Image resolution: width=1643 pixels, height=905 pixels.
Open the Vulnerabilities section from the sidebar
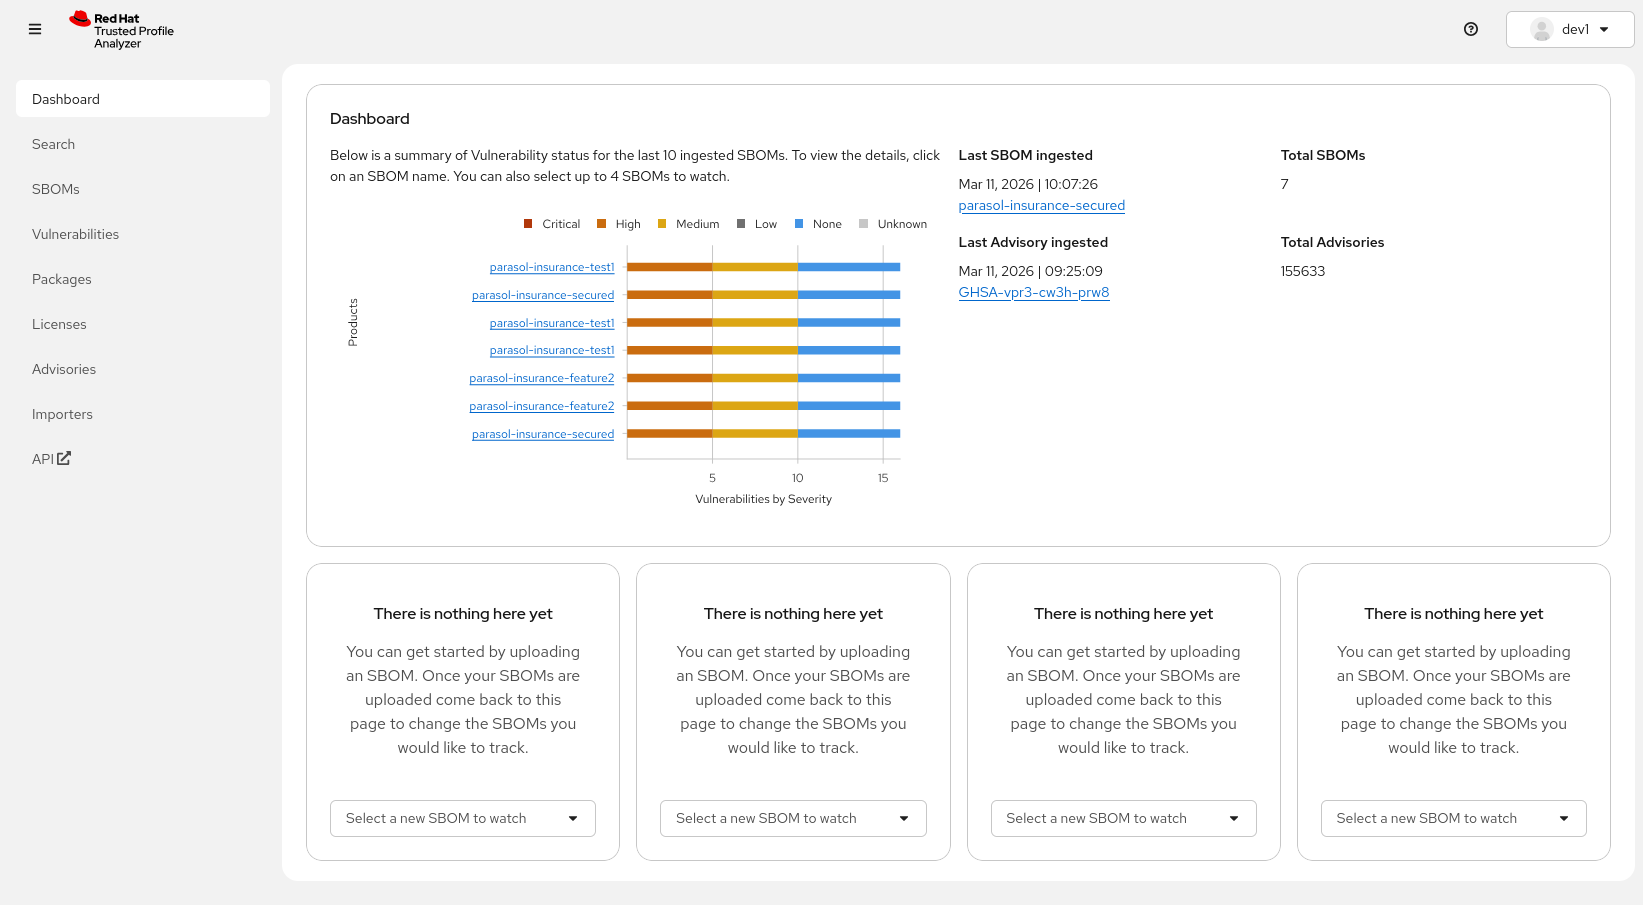pyautogui.click(x=75, y=233)
